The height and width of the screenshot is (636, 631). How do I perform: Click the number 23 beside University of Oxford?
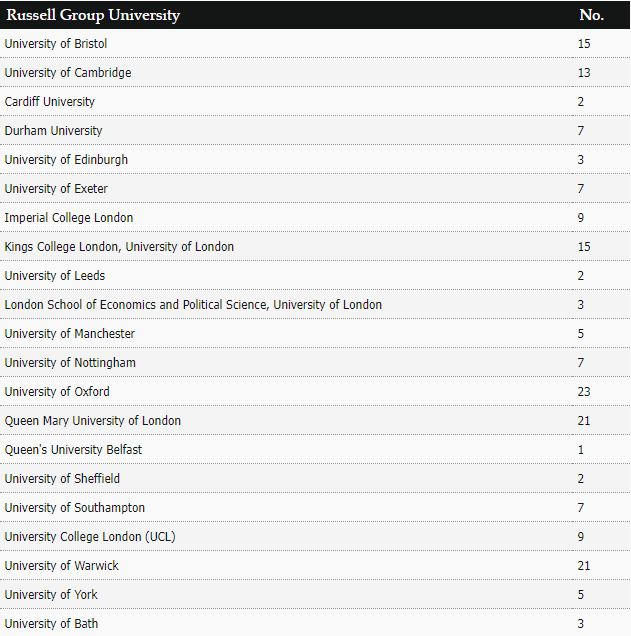[x=584, y=392]
